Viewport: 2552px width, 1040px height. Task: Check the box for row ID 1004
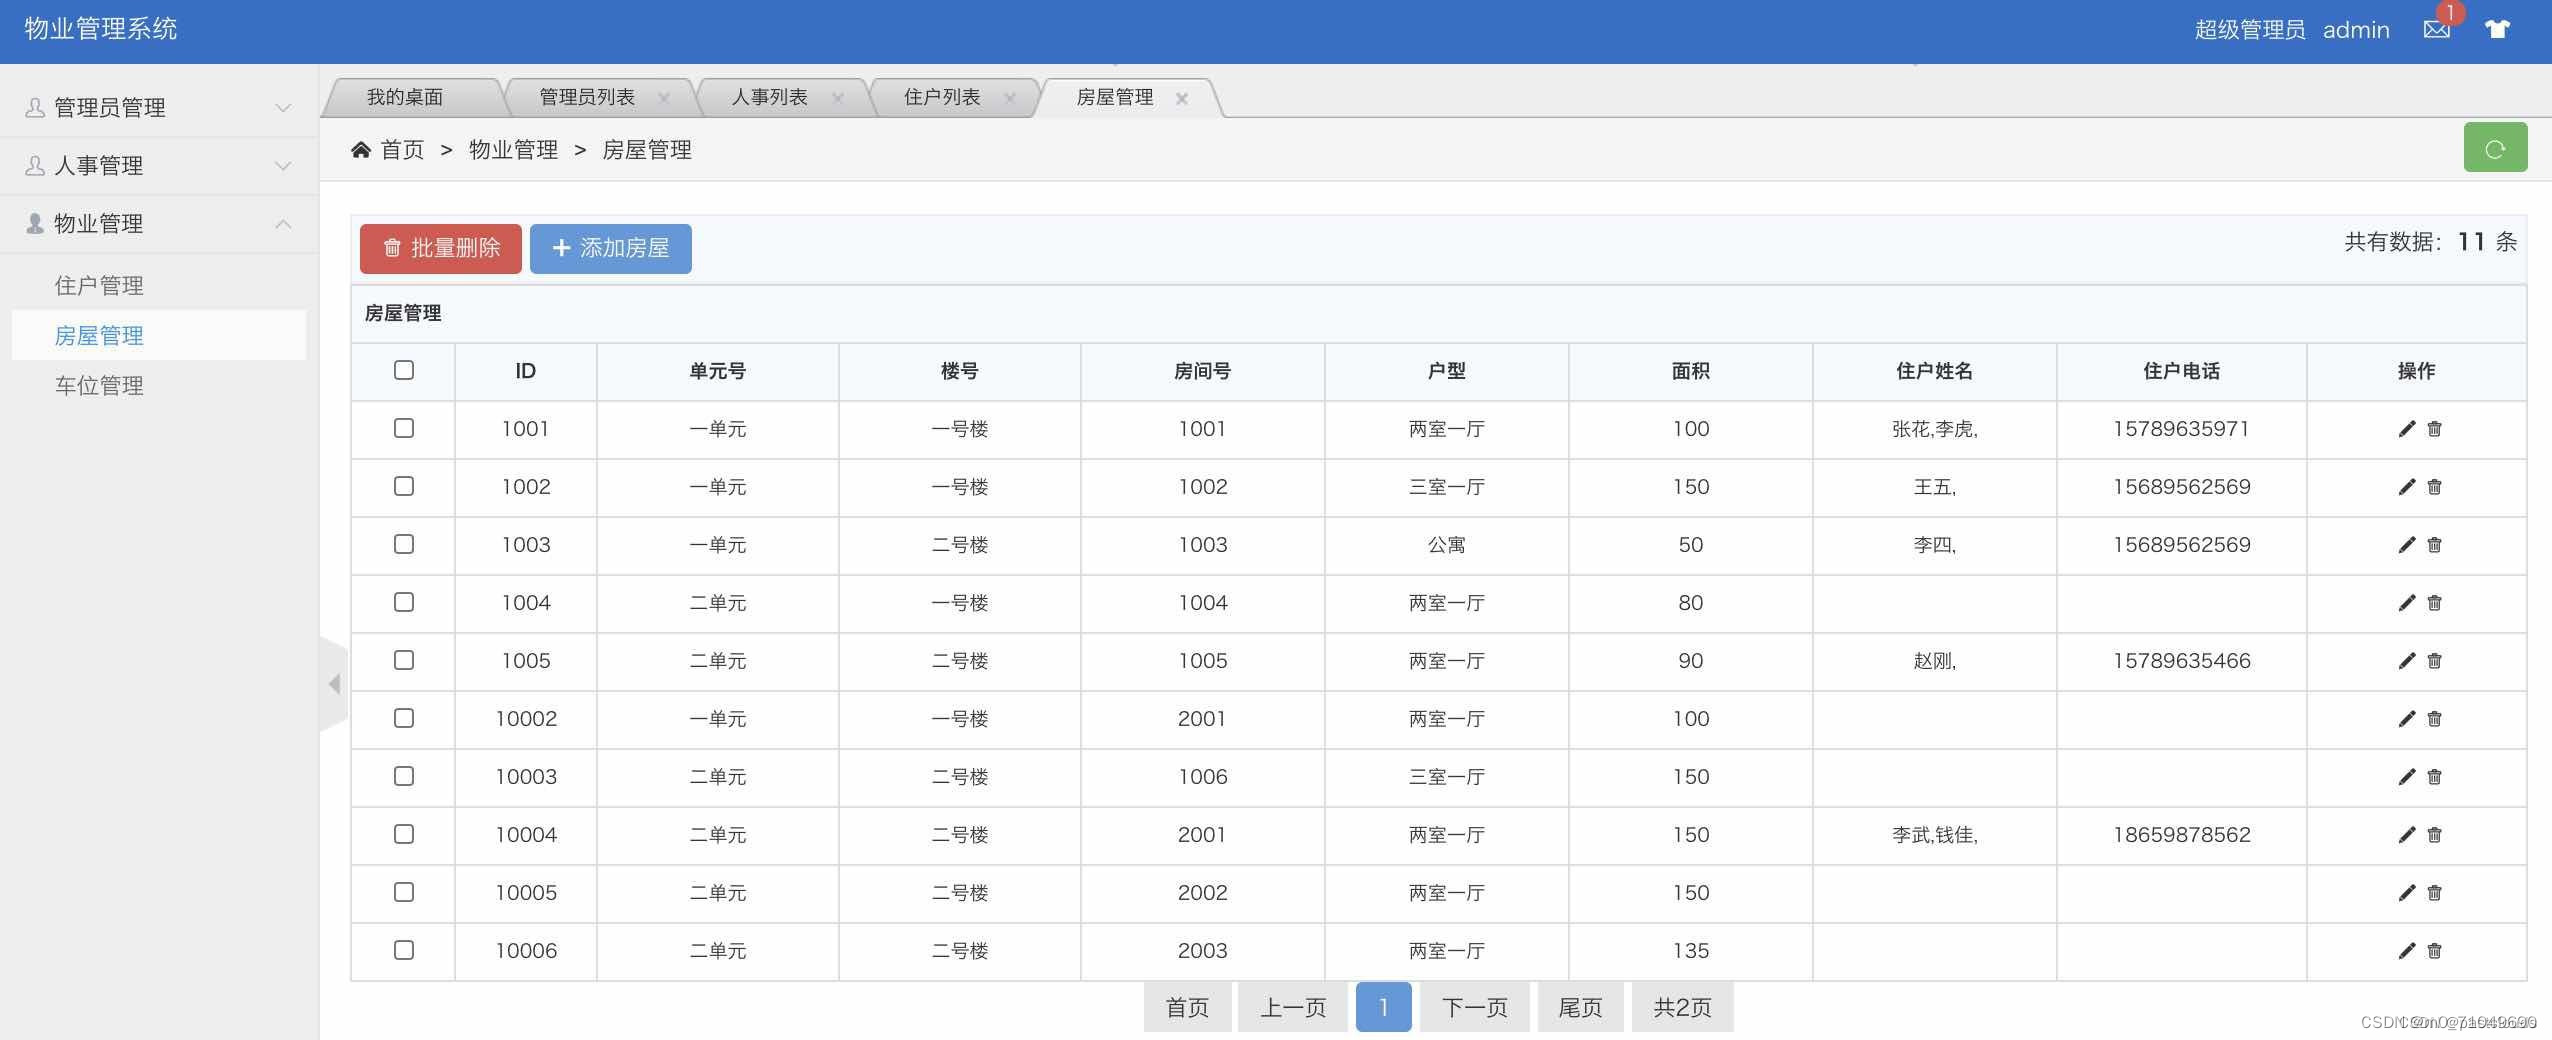(x=404, y=602)
